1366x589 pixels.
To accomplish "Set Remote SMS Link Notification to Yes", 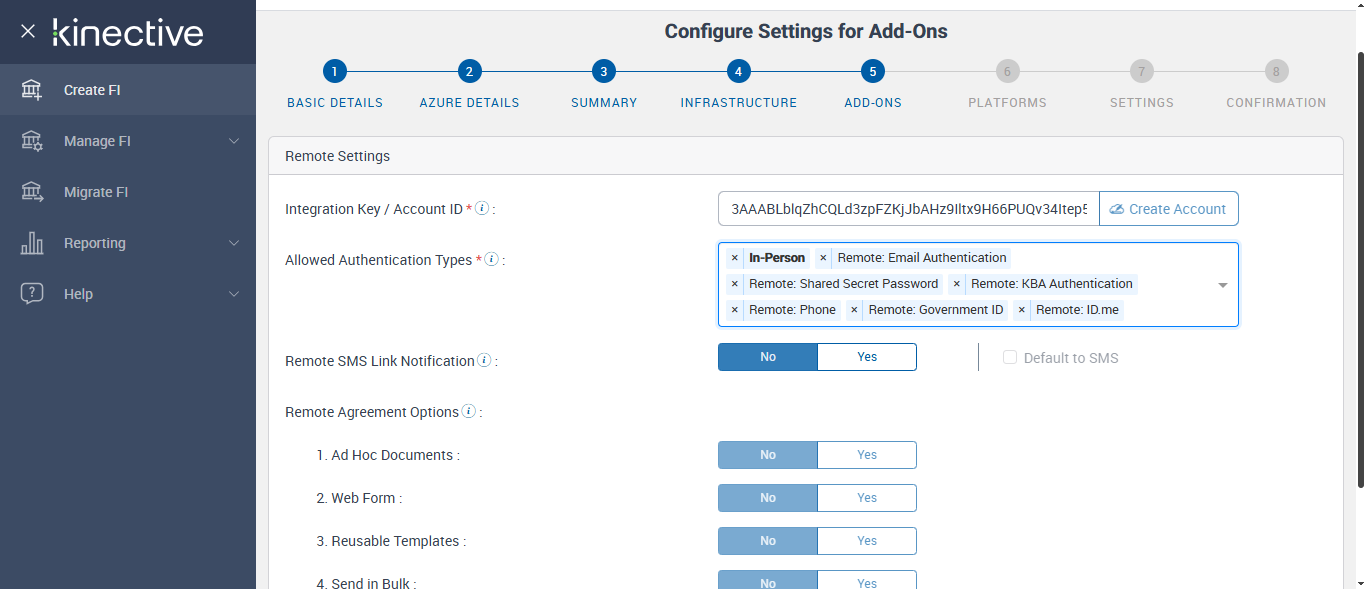I will pyautogui.click(x=866, y=357).
